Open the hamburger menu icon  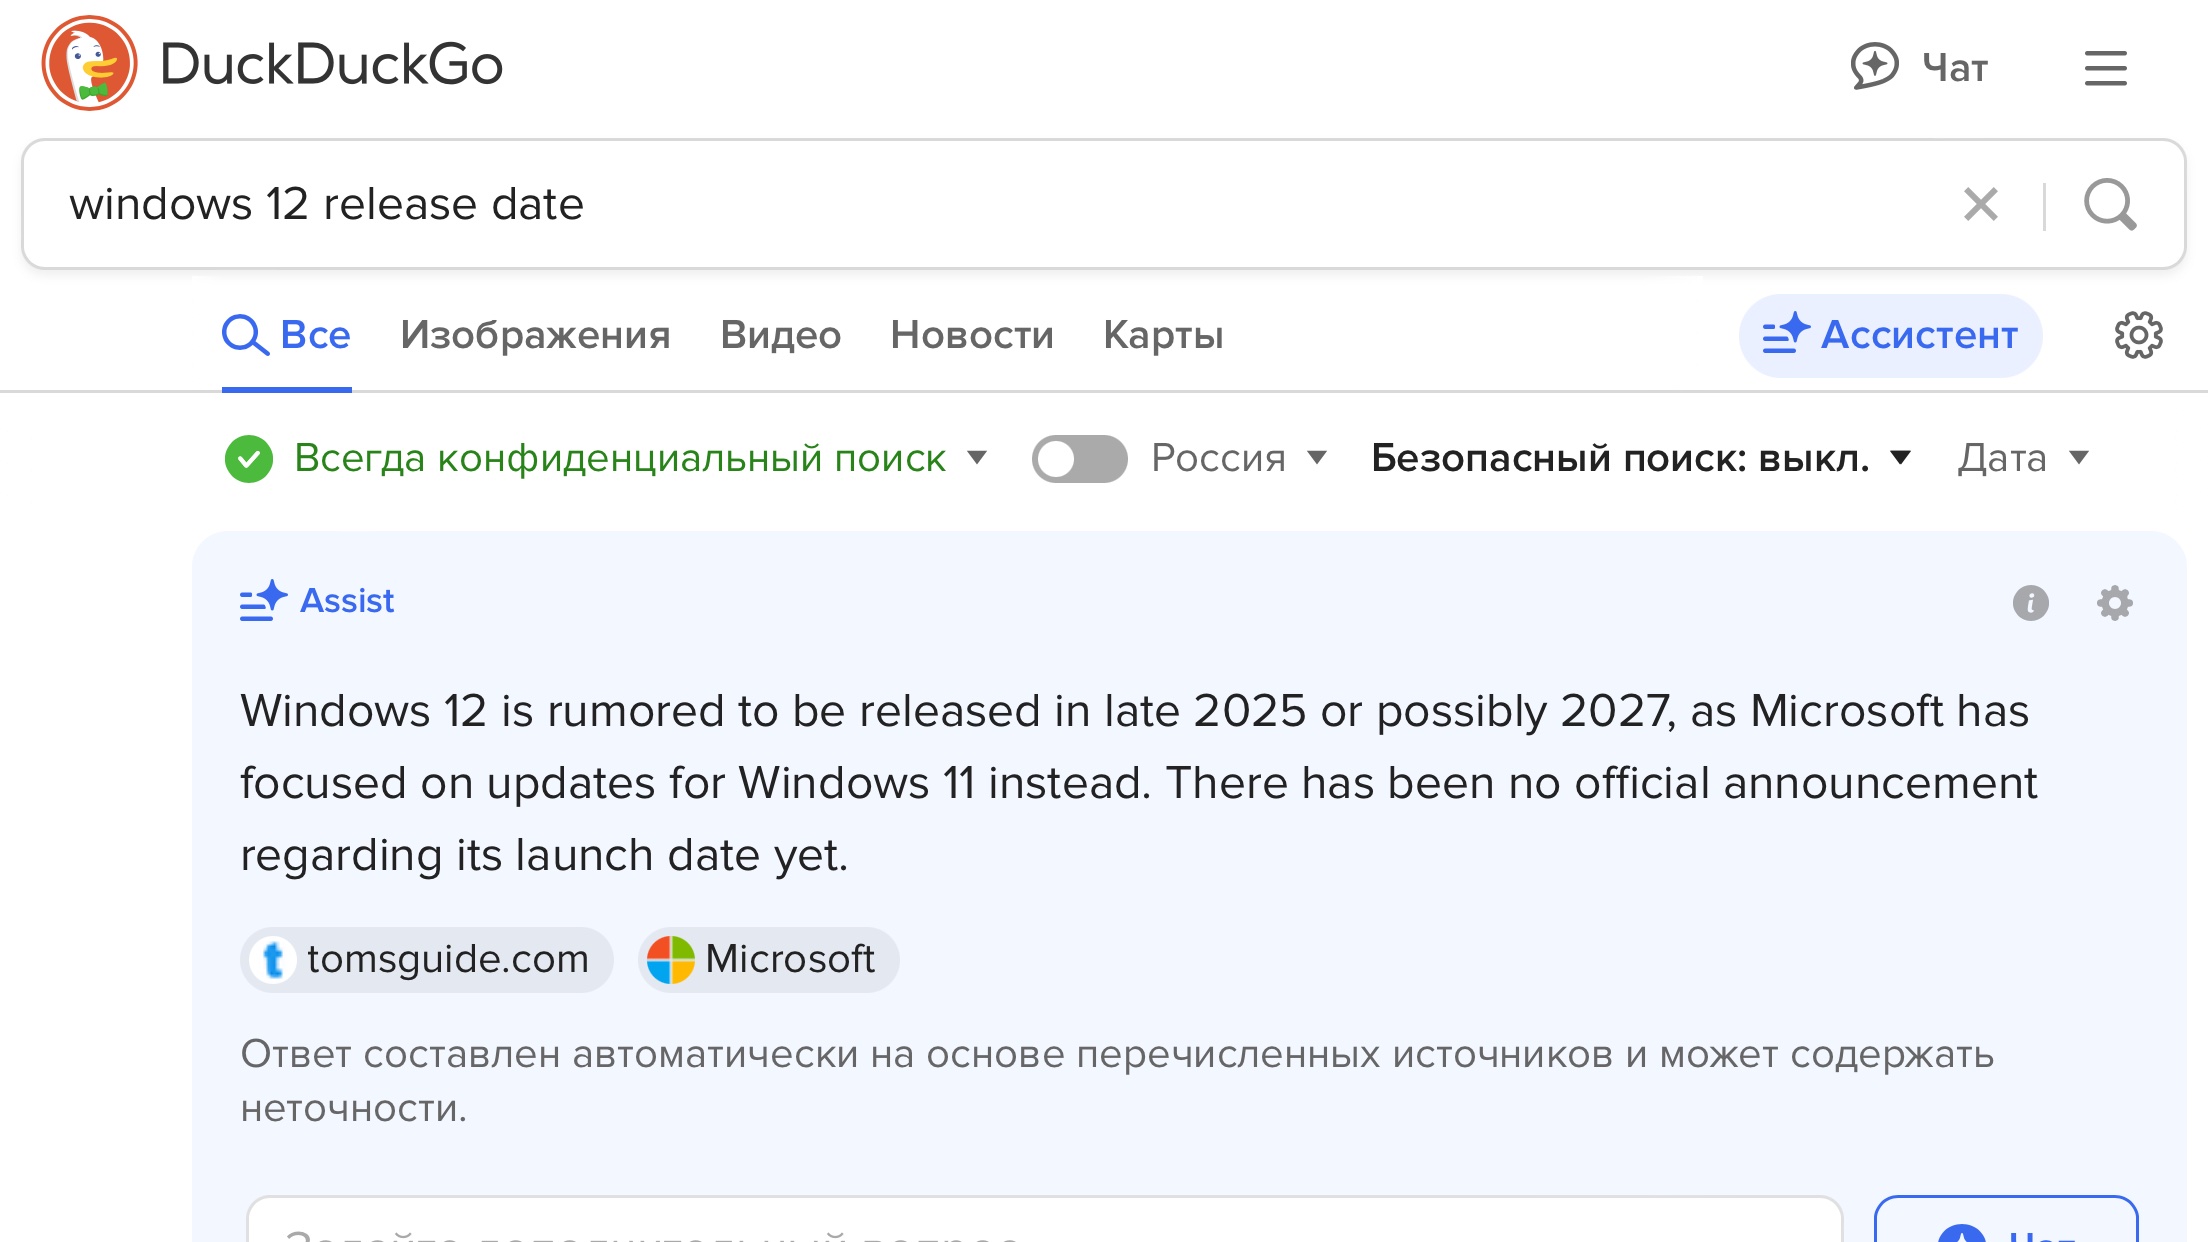tap(2105, 68)
